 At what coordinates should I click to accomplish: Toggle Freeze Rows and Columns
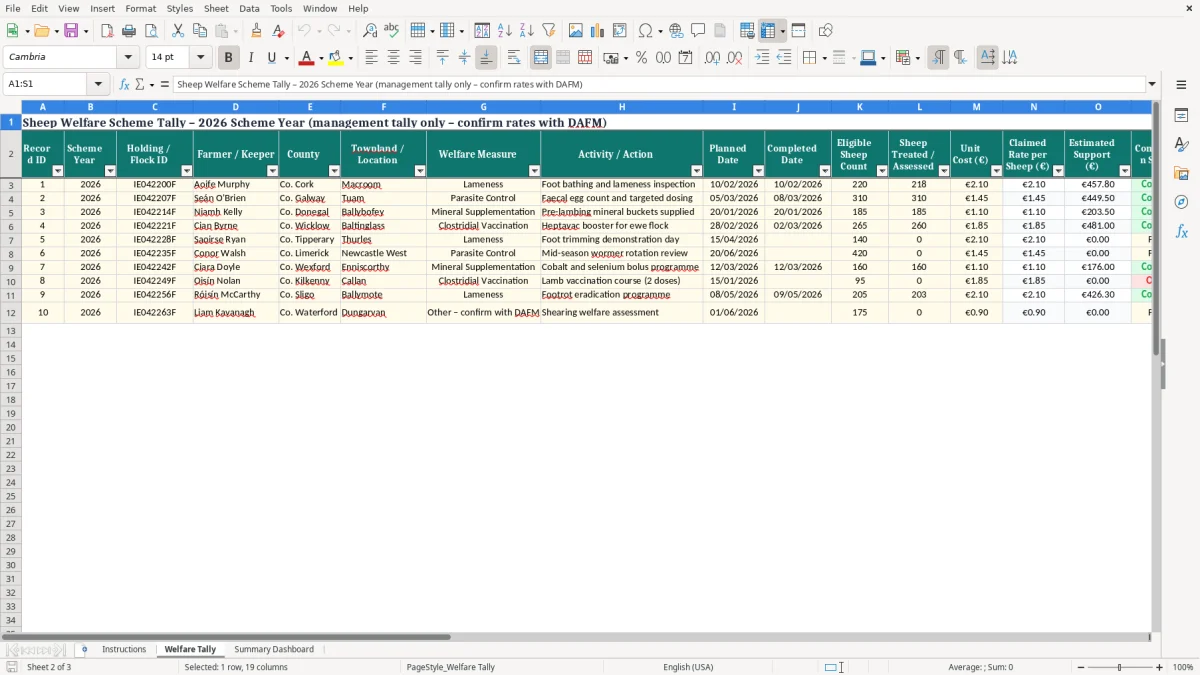[x=768, y=31]
